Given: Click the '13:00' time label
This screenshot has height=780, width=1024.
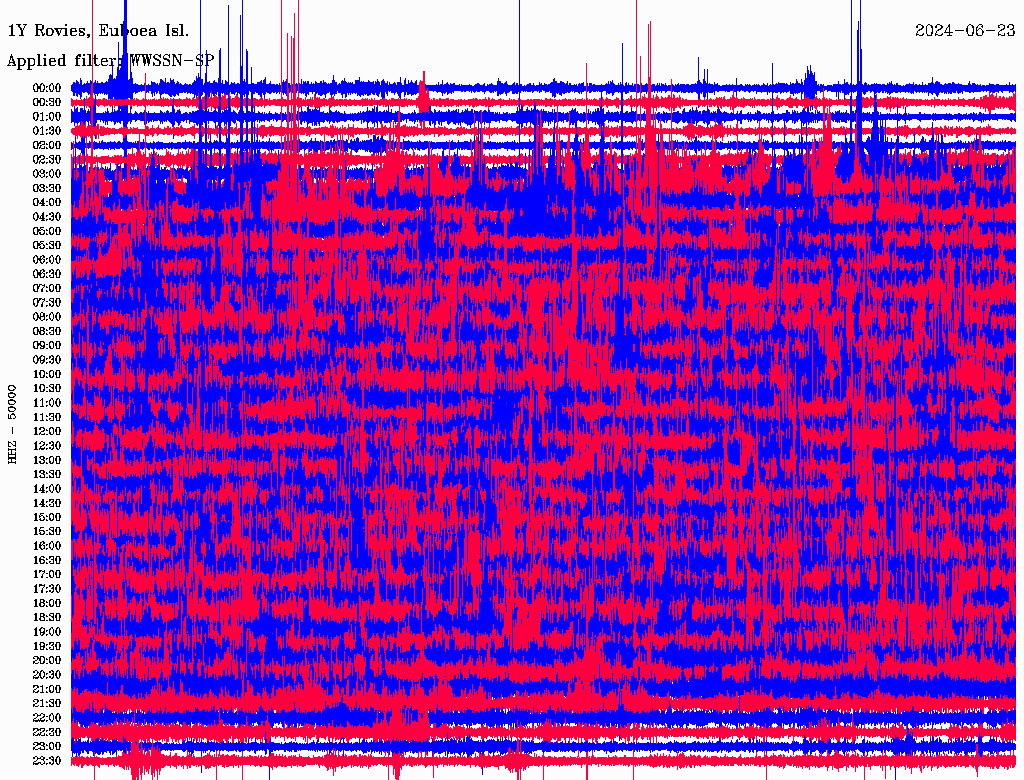Looking at the screenshot, I should pyautogui.click(x=47, y=461).
